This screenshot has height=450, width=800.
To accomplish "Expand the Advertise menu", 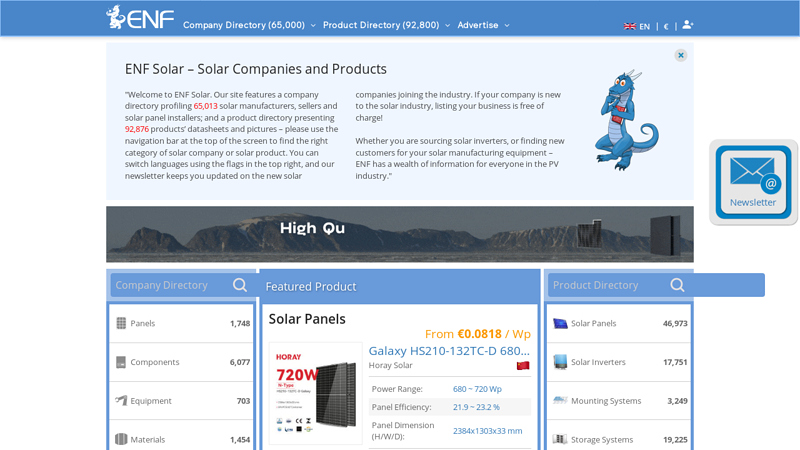I will point(483,25).
